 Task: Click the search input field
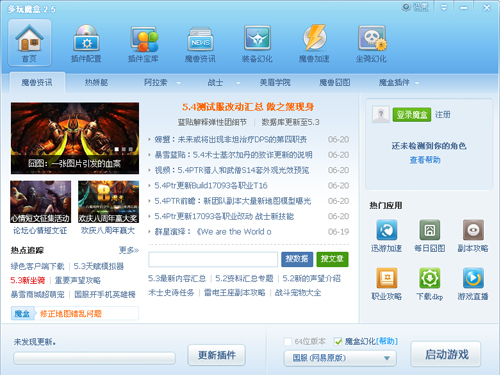point(213,259)
